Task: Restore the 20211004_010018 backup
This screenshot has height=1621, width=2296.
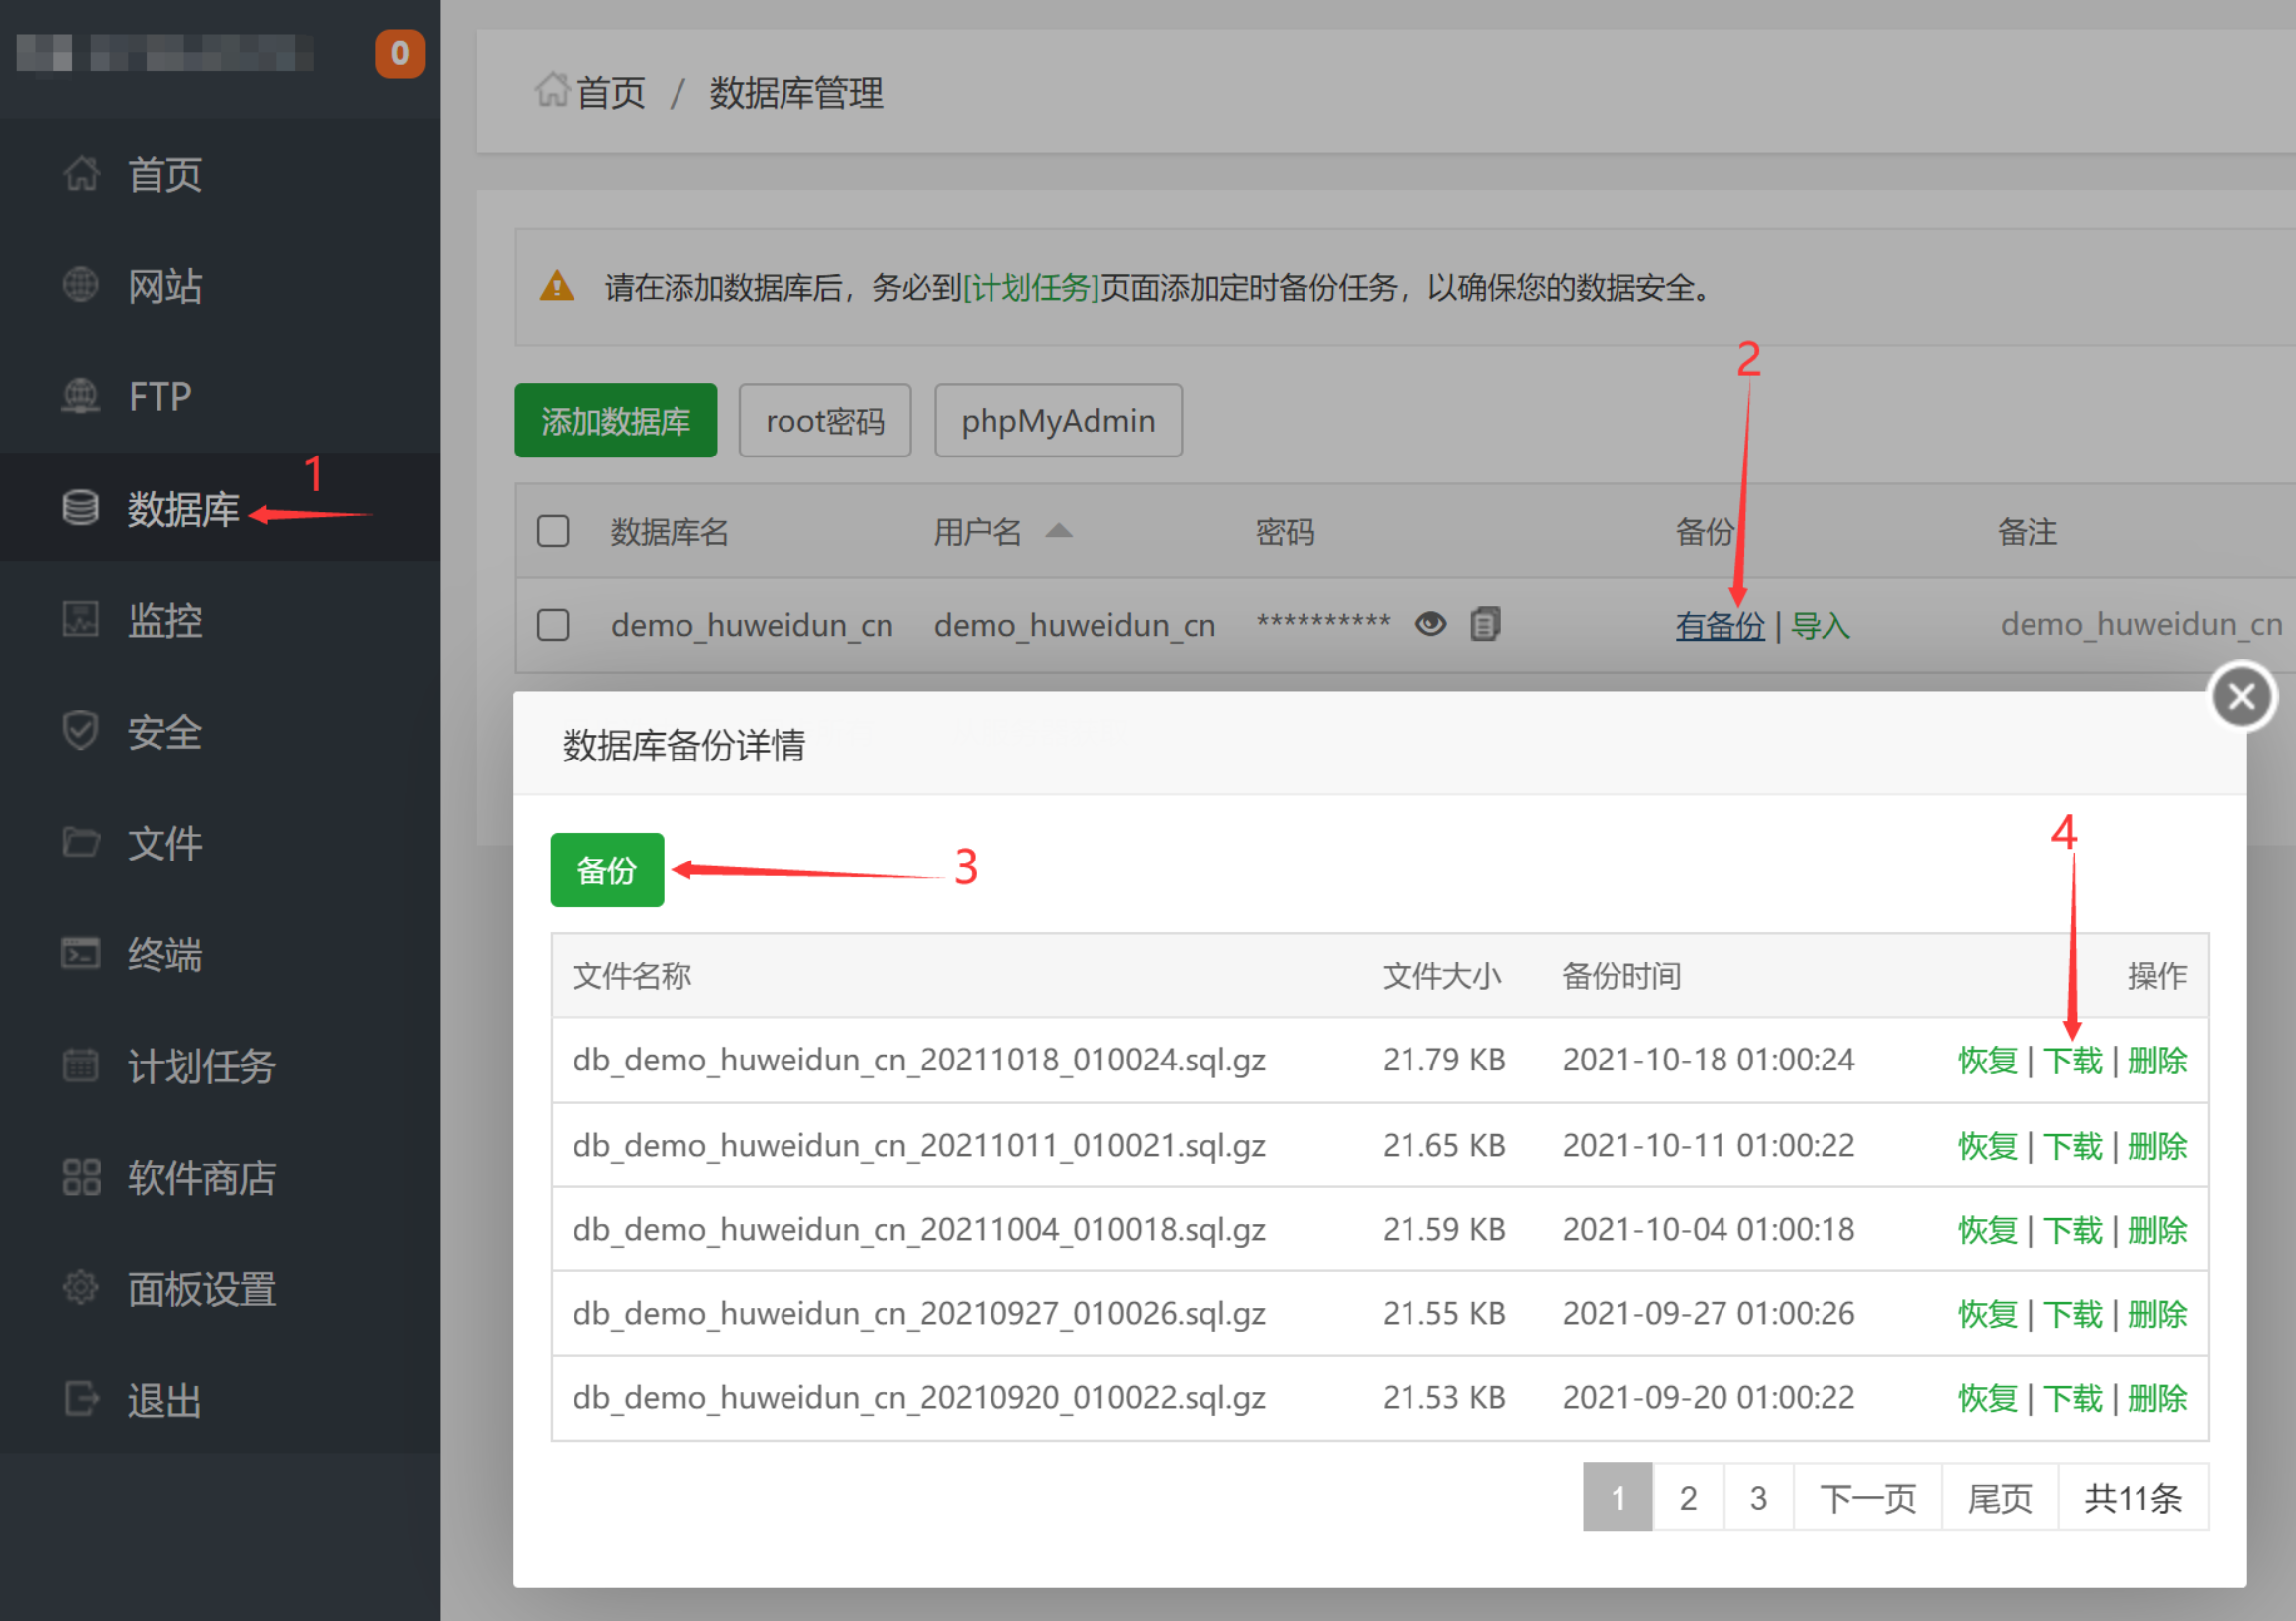Action: click(1988, 1229)
